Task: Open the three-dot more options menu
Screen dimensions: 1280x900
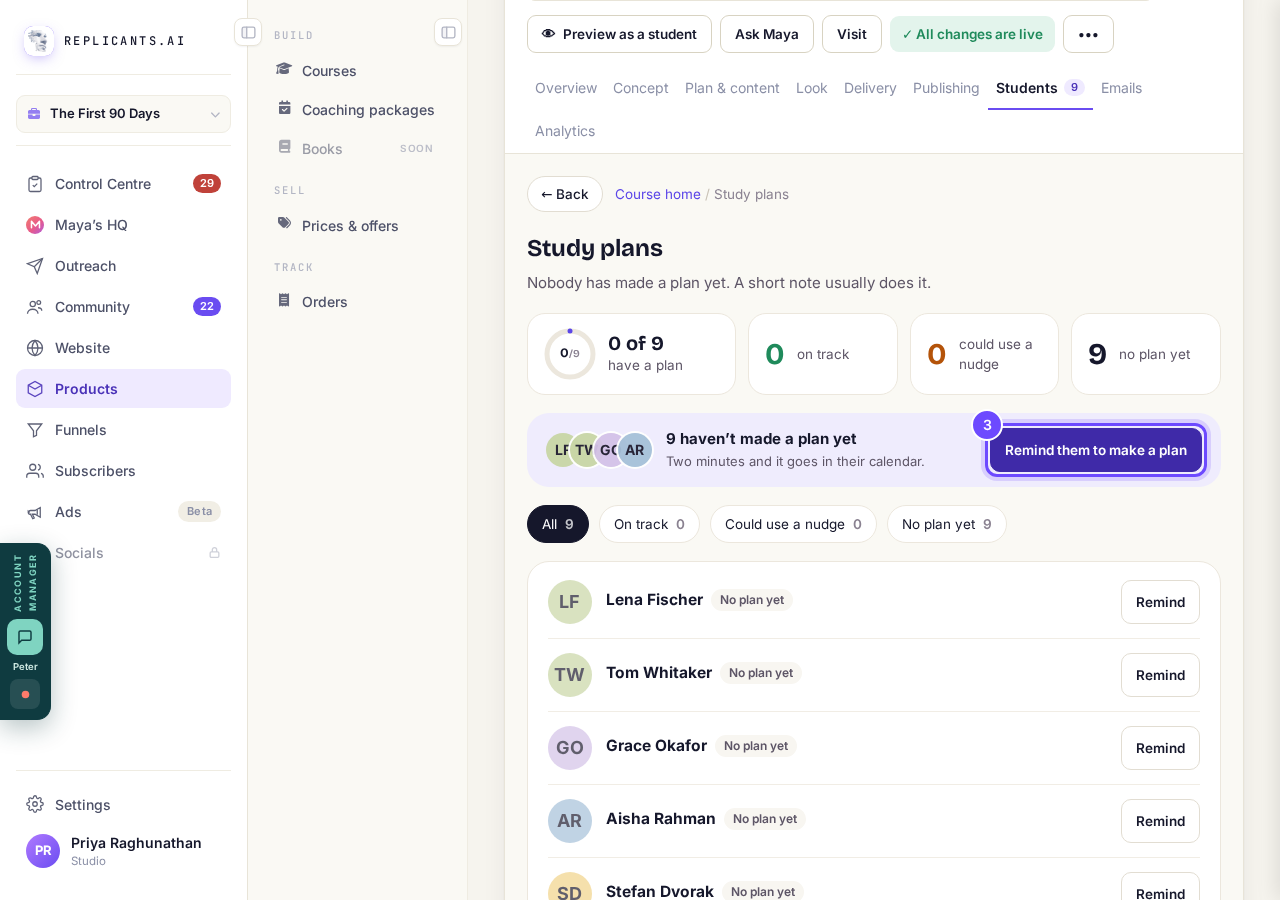Action: [x=1088, y=34]
